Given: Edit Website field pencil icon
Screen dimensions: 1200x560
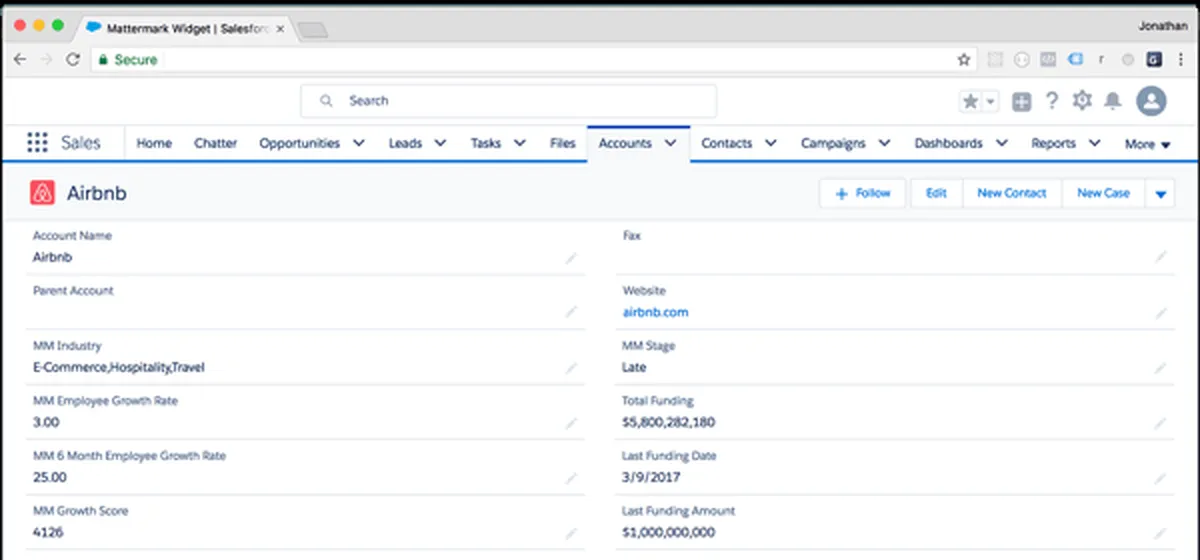Looking at the screenshot, I should tap(1161, 313).
